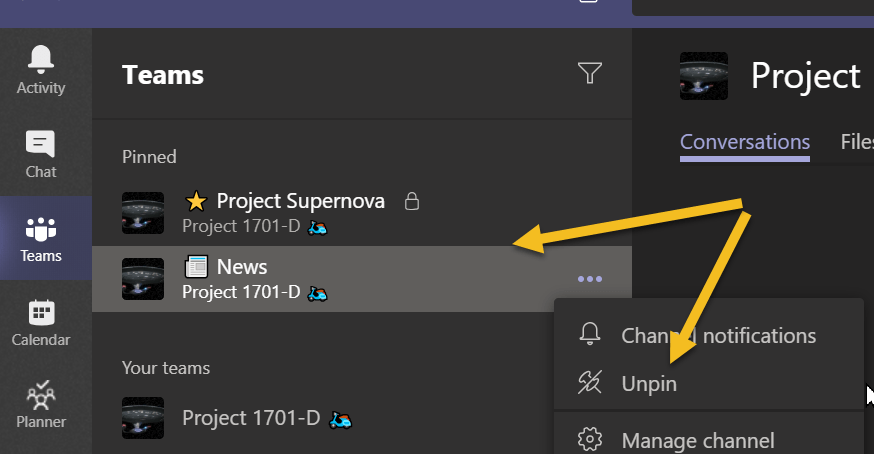This screenshot has width=874, height=454.
Task: Open the pinned Project Supernova channel
Action: coord(300,201)
